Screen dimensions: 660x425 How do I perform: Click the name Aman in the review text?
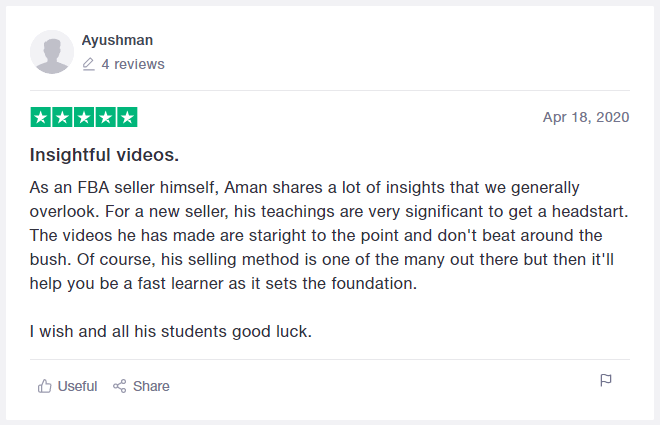246,188
